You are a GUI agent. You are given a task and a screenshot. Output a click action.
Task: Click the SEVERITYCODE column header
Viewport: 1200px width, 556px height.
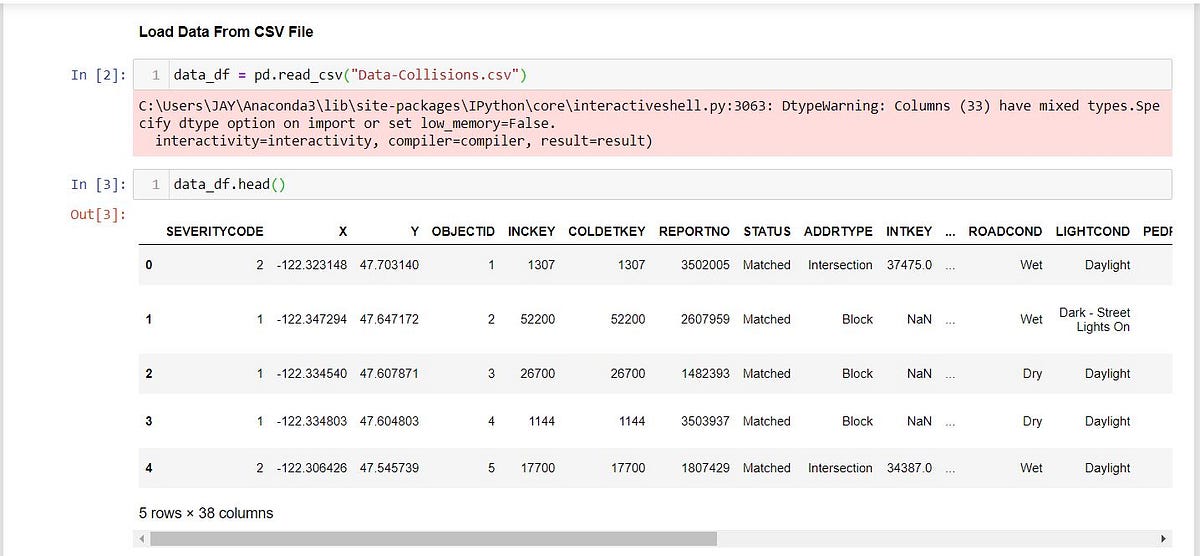click(x=215, y=231)
